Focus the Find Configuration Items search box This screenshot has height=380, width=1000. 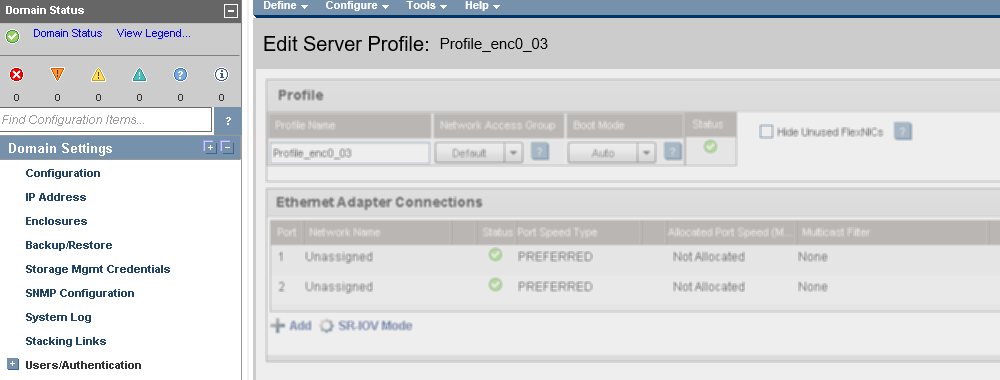(x=106, y=120)
